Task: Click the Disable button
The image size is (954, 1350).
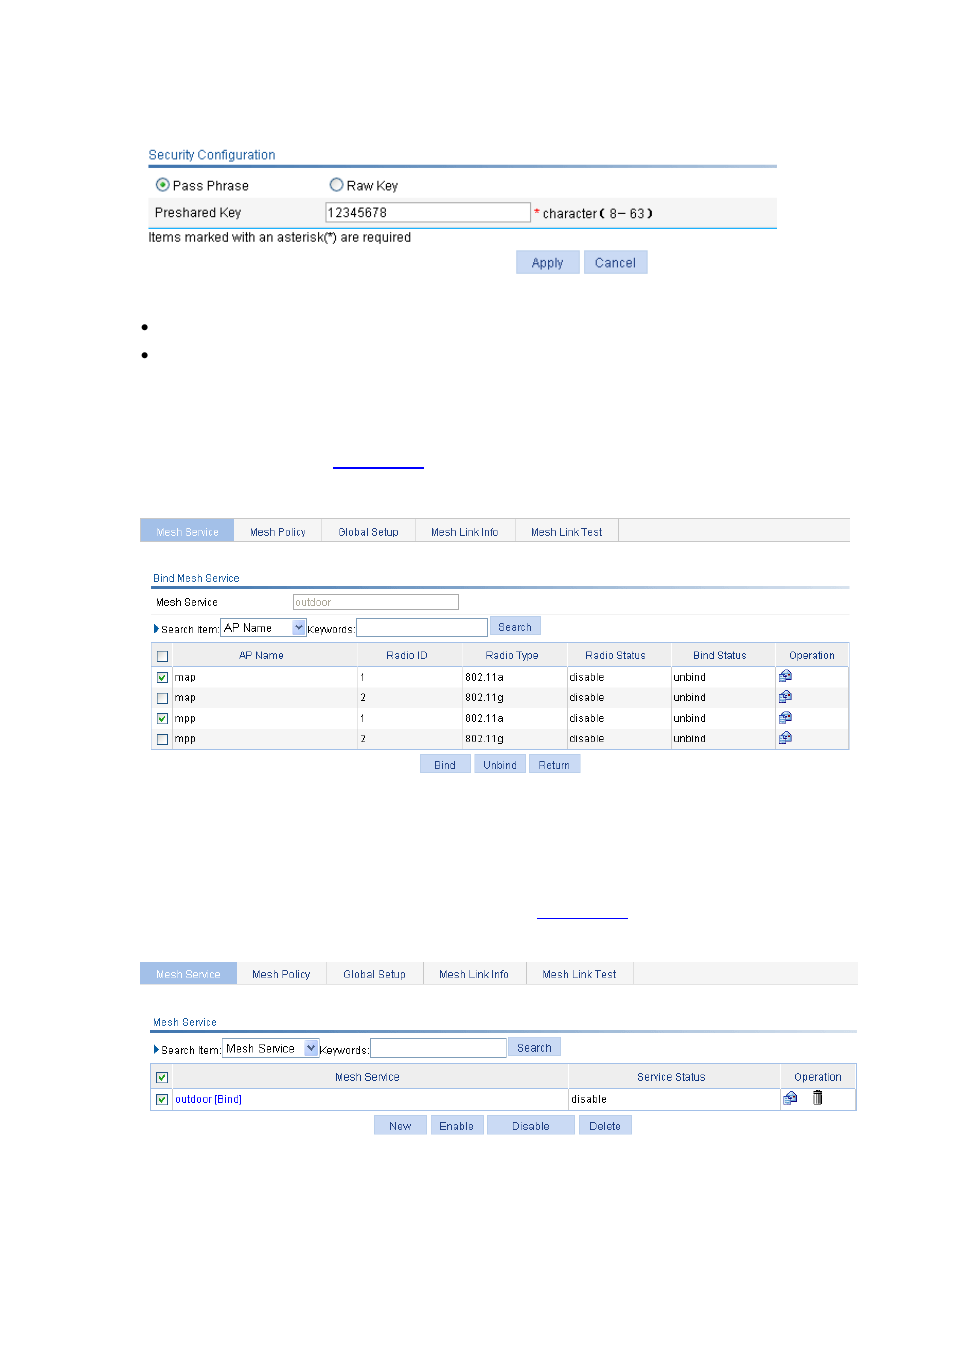Action: click(x=530, y=1126)
